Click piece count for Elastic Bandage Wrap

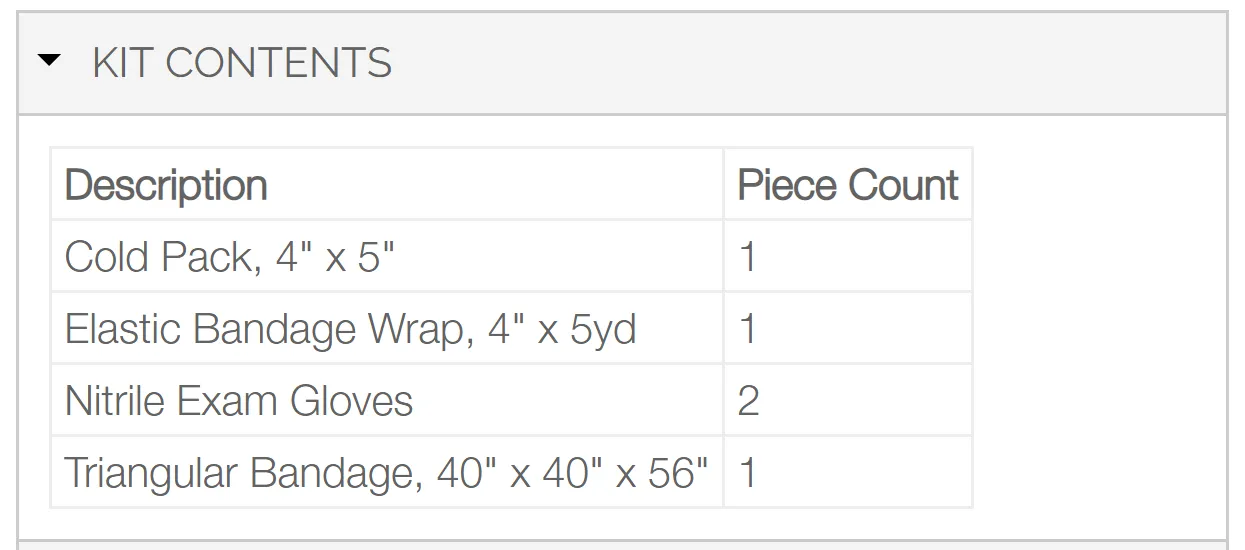click(x=848, y=329)
